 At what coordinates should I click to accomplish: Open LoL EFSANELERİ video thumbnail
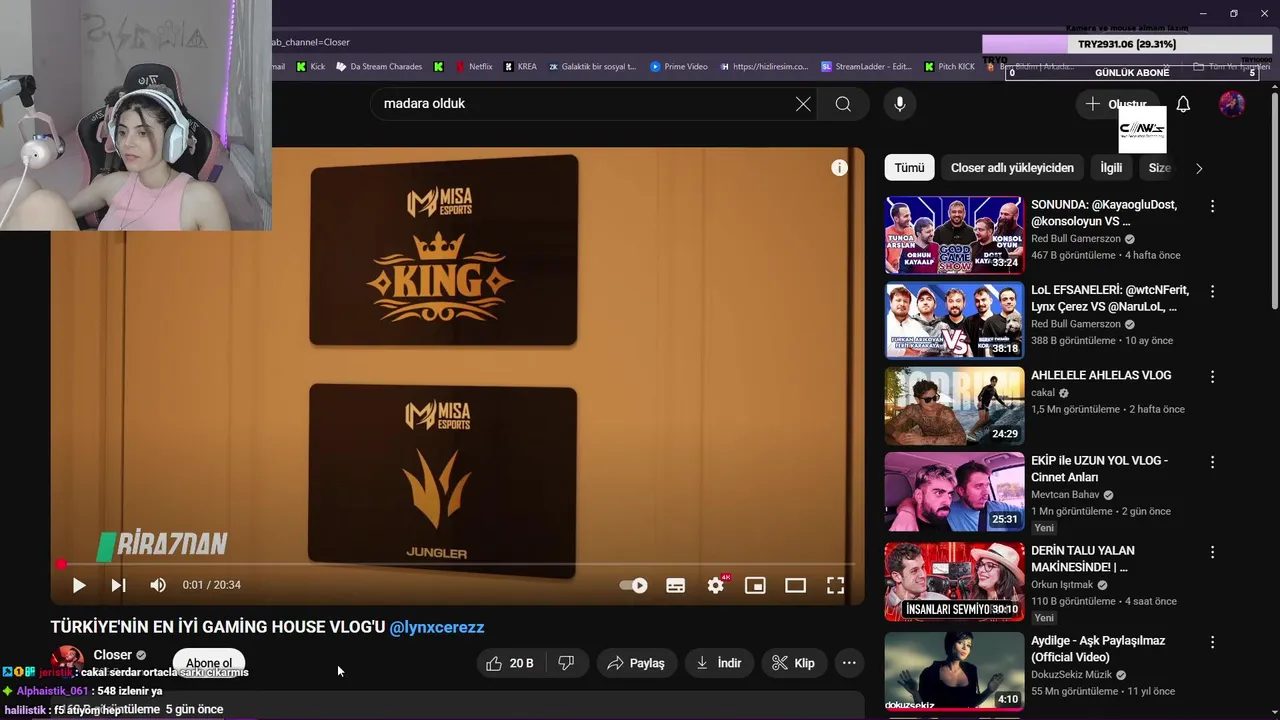(954, 320)
